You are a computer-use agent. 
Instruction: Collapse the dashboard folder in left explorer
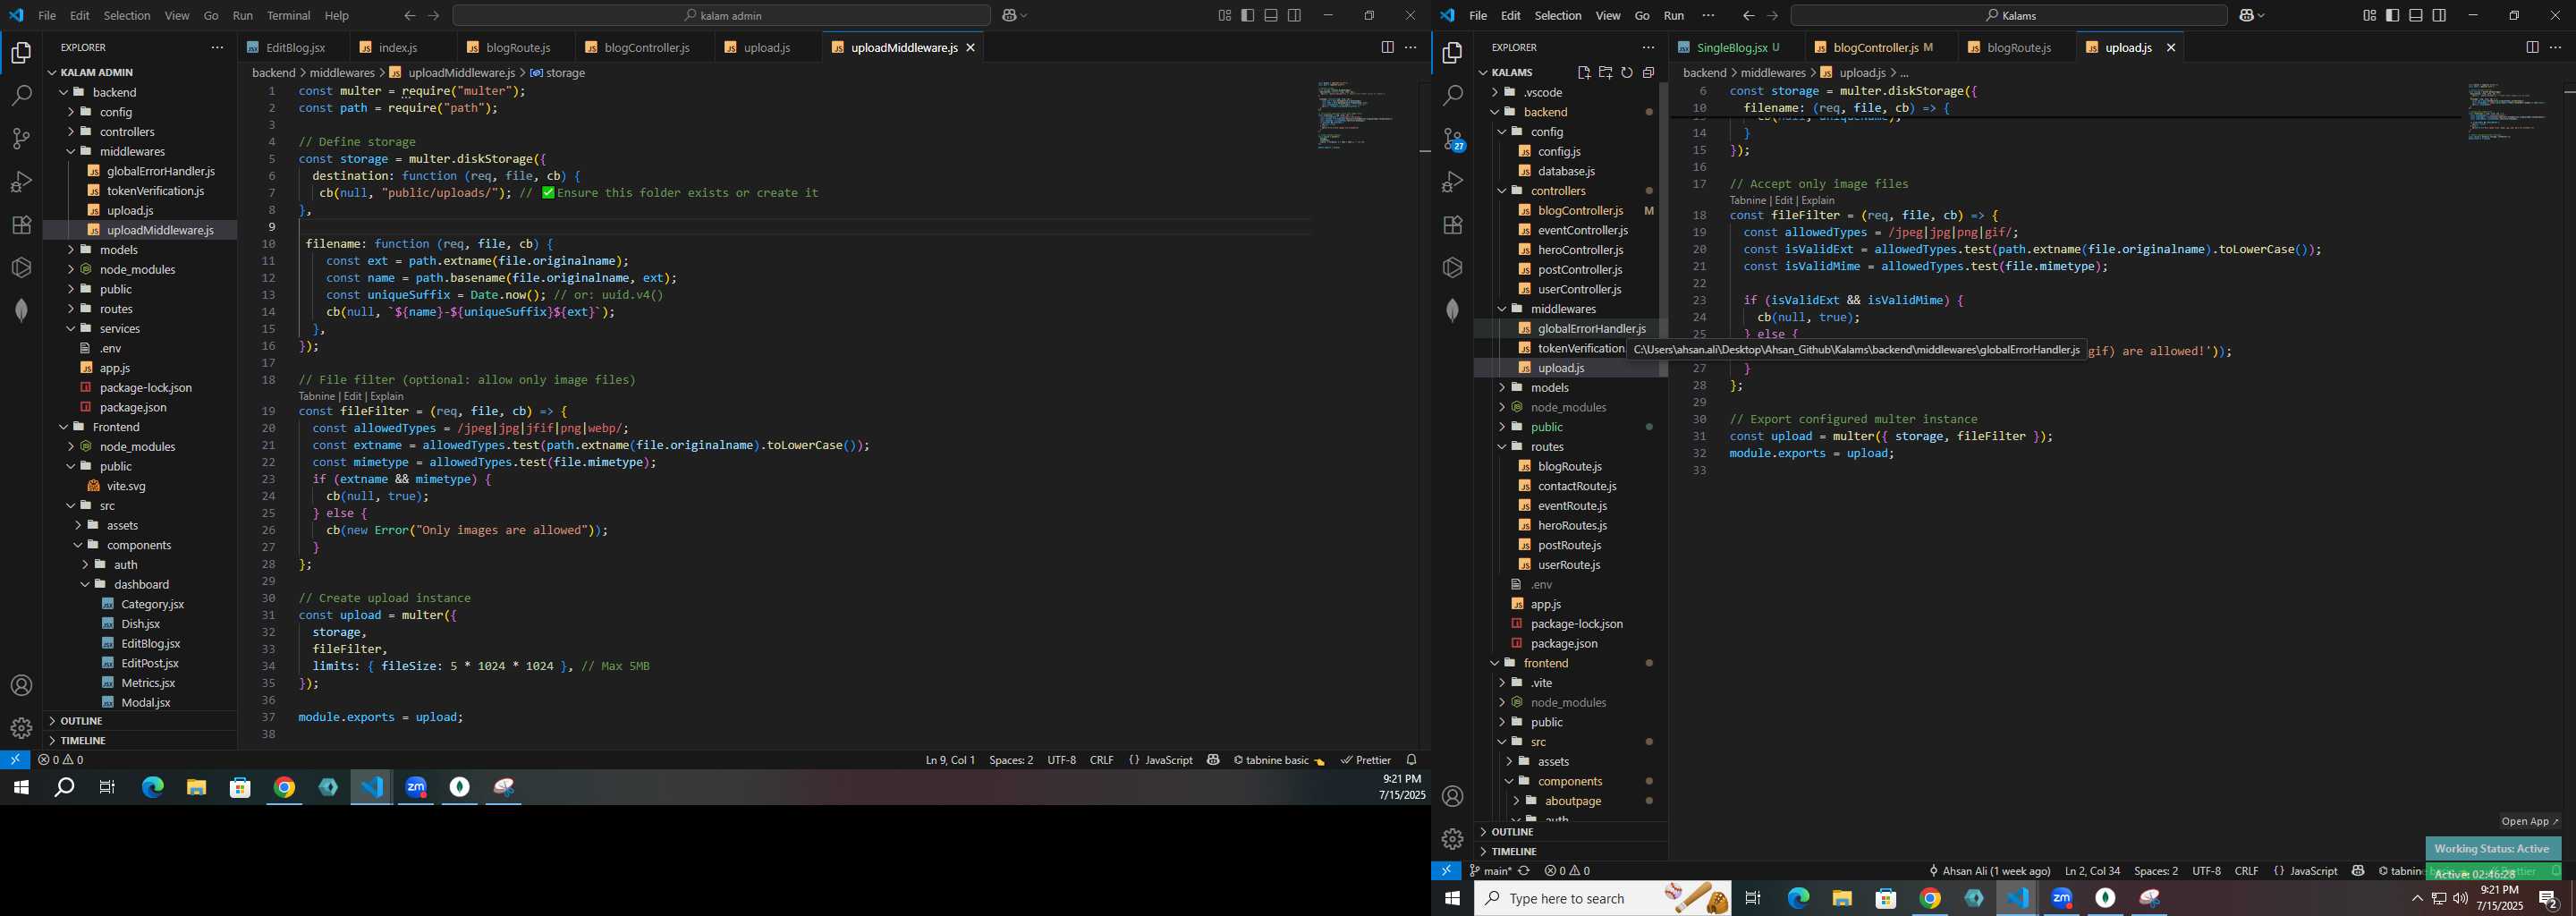click(140, 584)
